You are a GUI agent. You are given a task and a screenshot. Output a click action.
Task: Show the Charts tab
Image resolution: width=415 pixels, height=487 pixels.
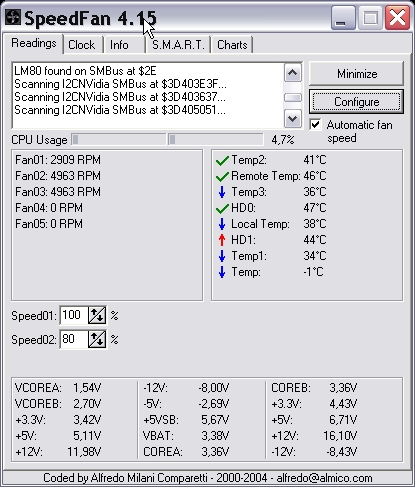(232, 45)
